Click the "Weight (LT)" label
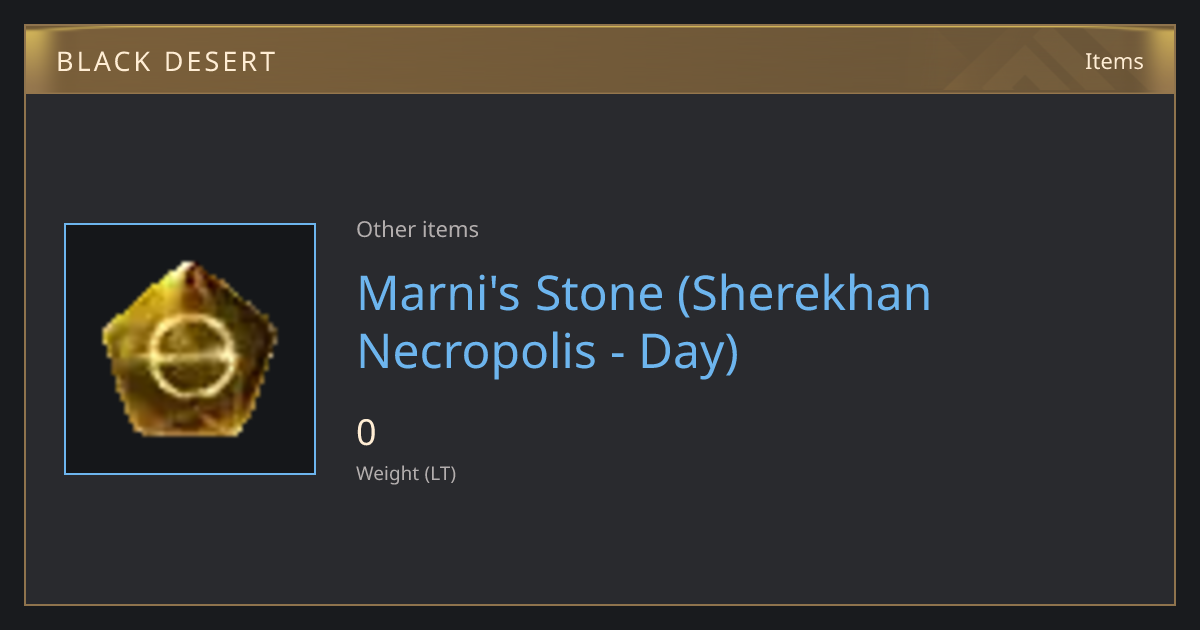The height and width of the screenshot is (630, 1200). pos(406,473)
